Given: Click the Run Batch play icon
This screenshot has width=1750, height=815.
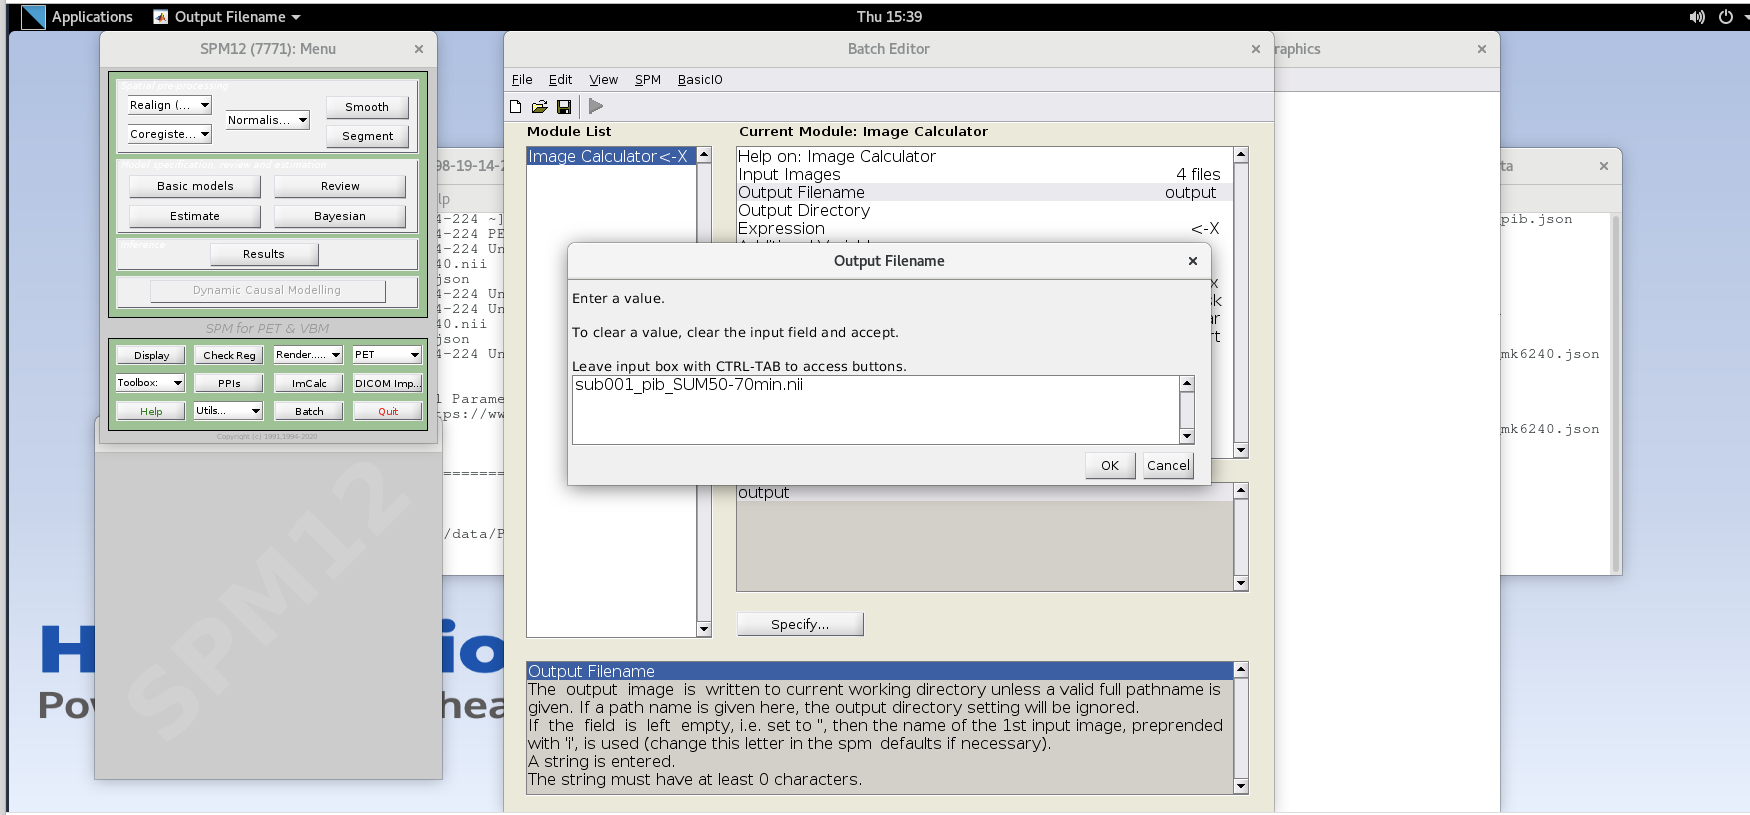Looking at the screenshot, I should pos(596,106).
